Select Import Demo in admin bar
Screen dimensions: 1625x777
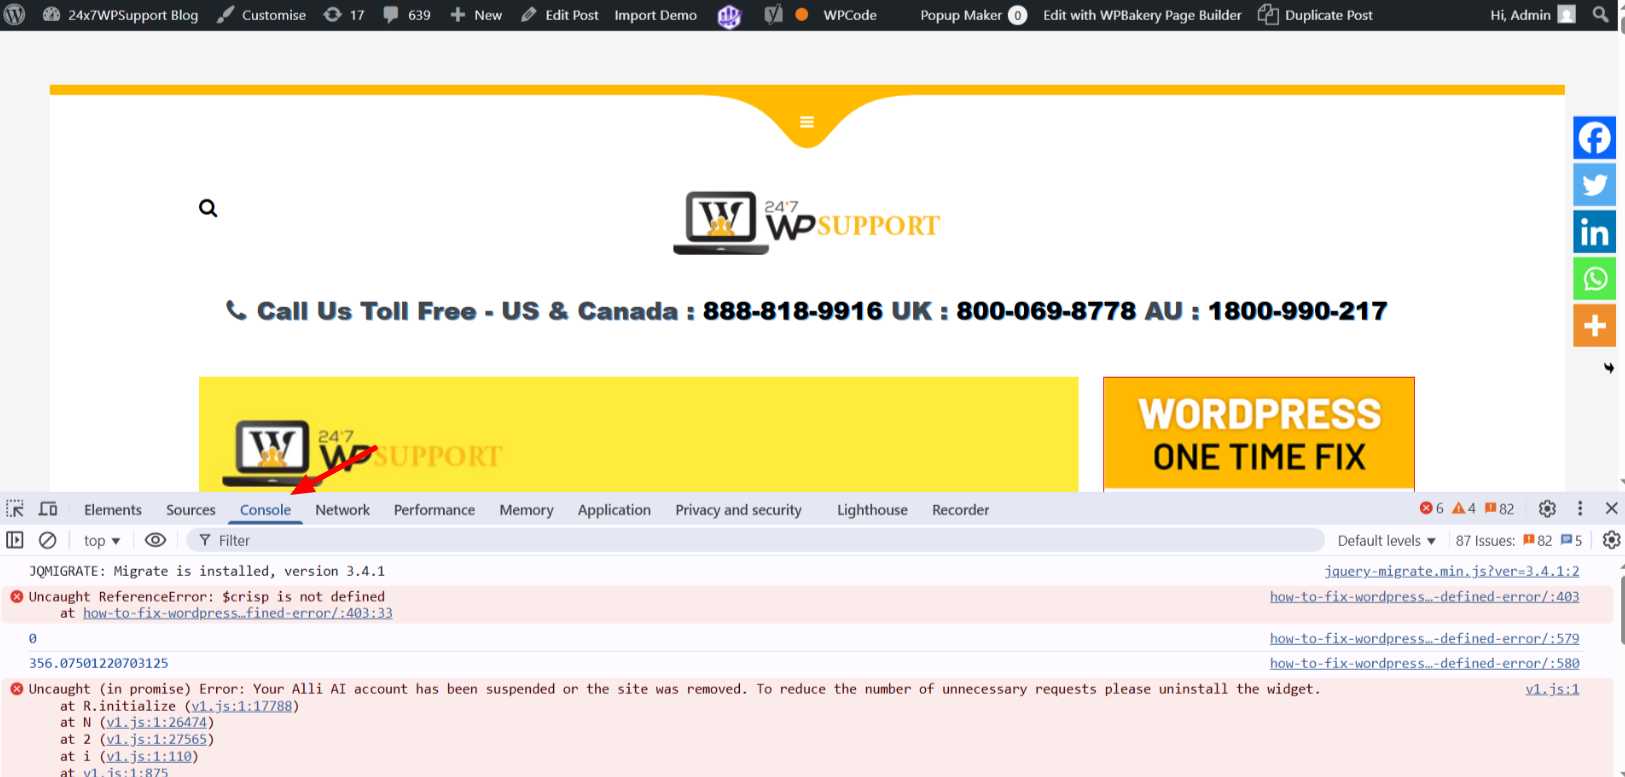655,15
